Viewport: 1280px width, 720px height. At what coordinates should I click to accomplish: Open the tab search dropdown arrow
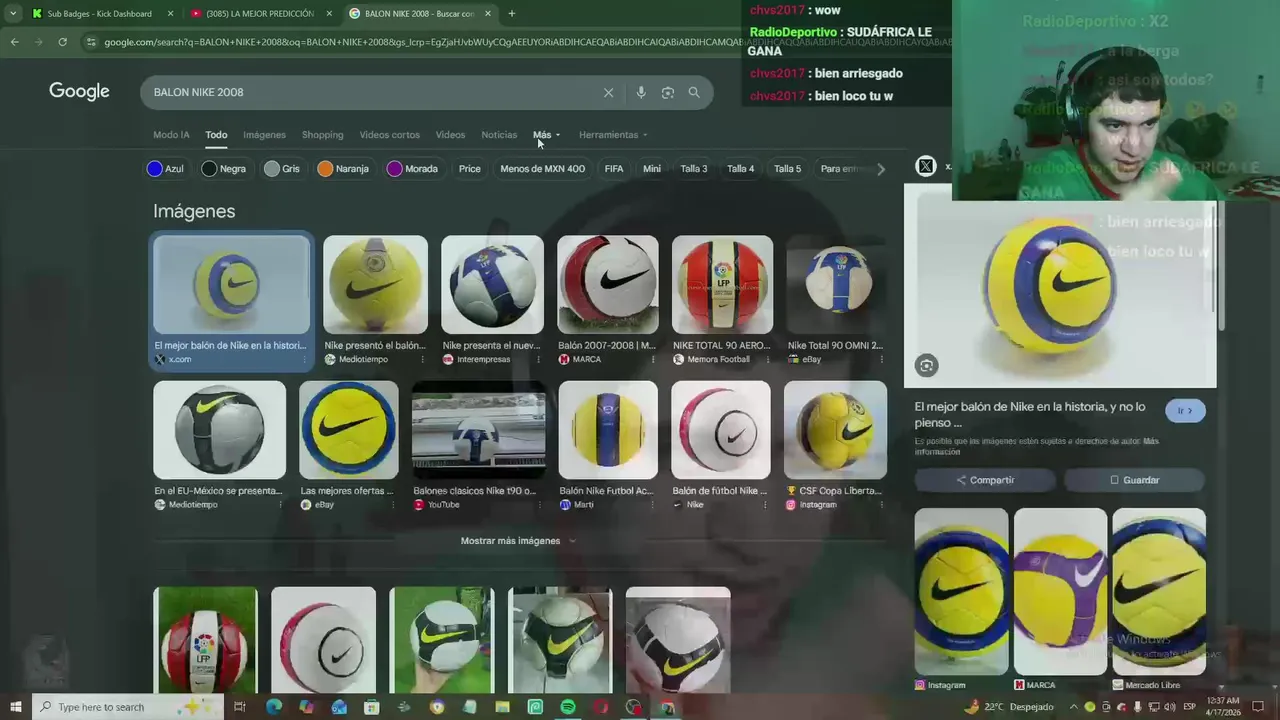[x=13, y=13]
